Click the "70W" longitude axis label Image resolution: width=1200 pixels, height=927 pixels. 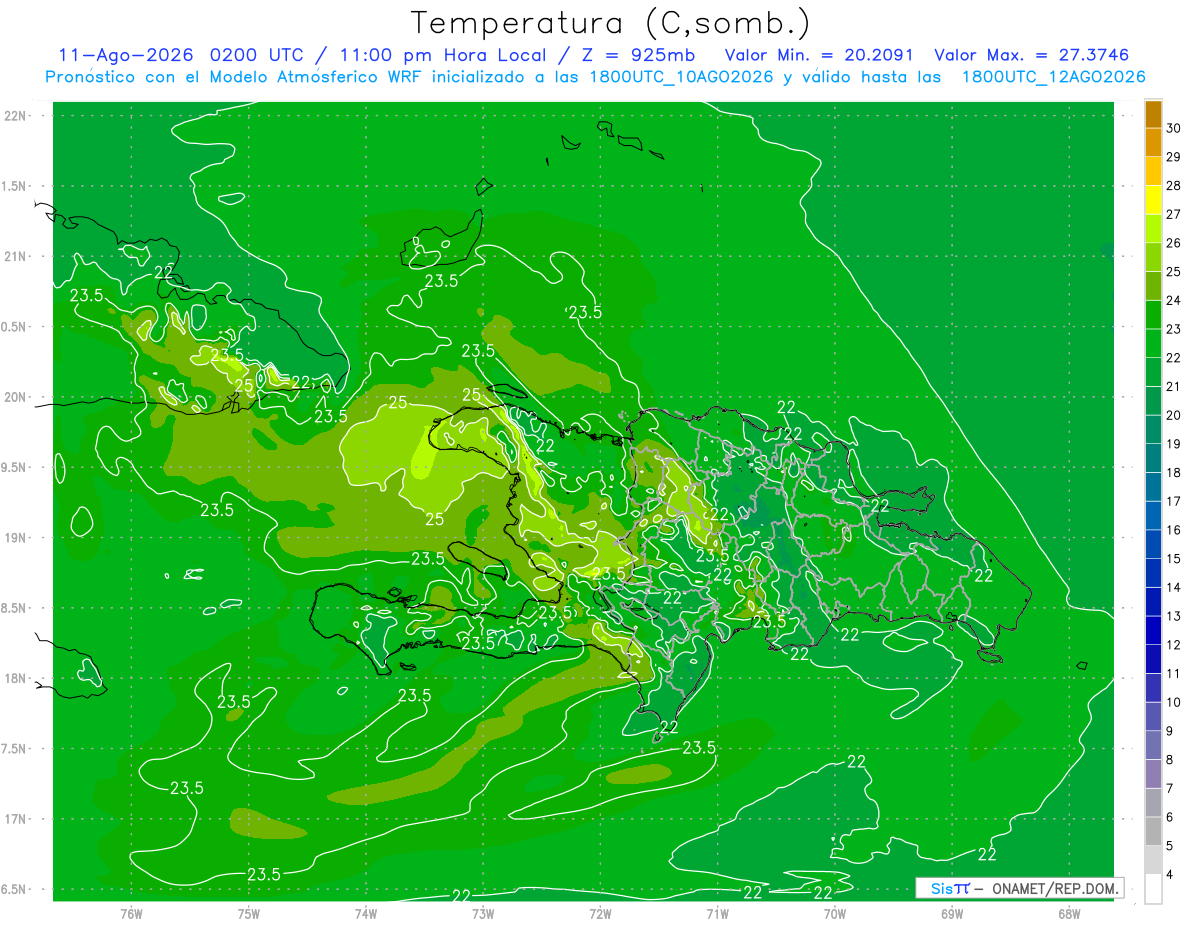[x=835, y=914]
